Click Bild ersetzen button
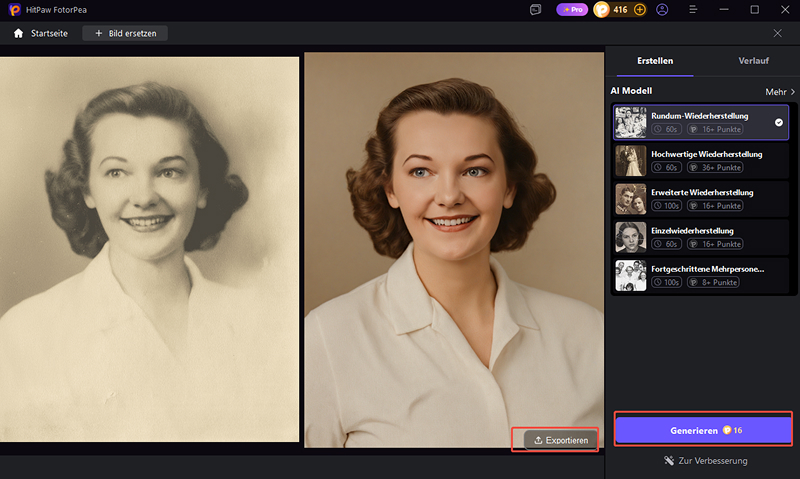 tap(125, 33)
